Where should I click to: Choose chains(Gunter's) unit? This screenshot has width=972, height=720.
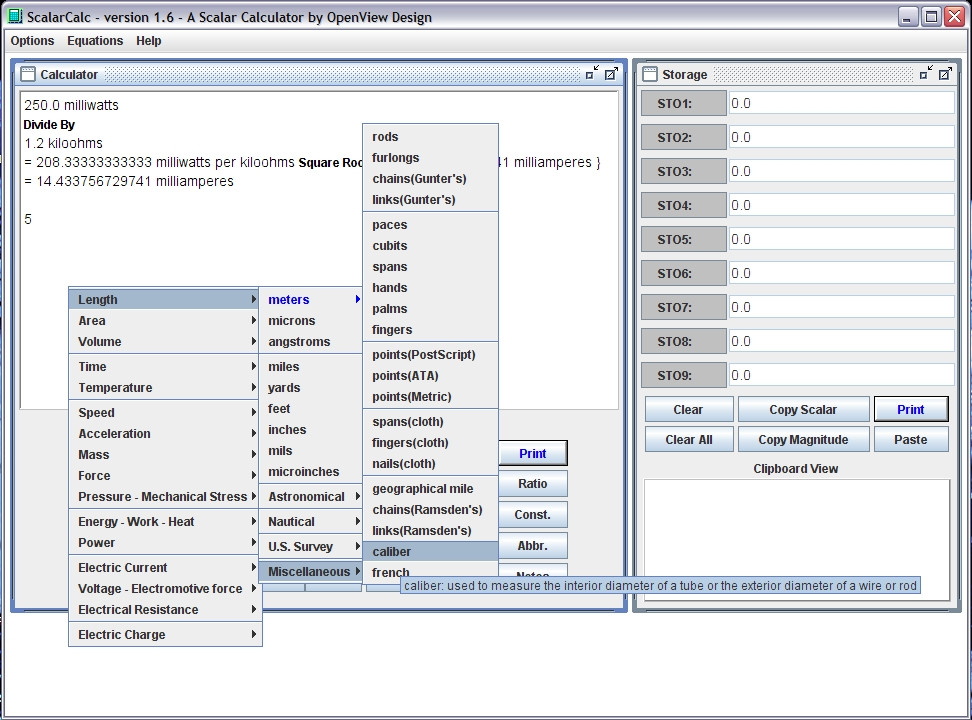coord(430,179)
